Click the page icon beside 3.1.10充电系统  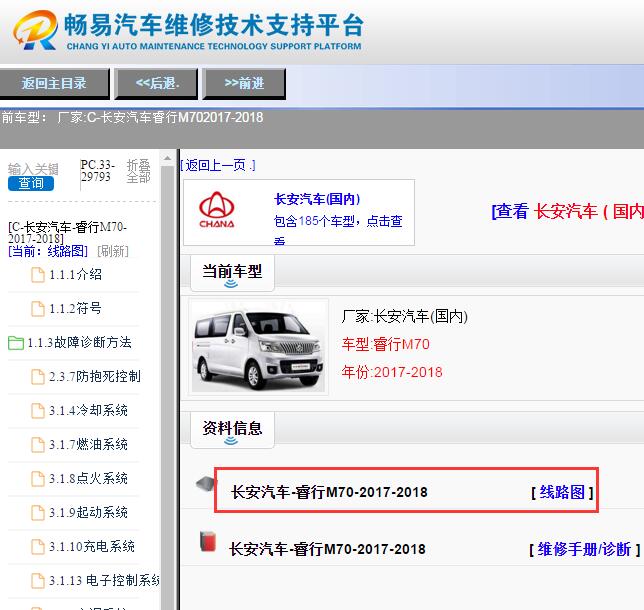(x=38, y=547)
